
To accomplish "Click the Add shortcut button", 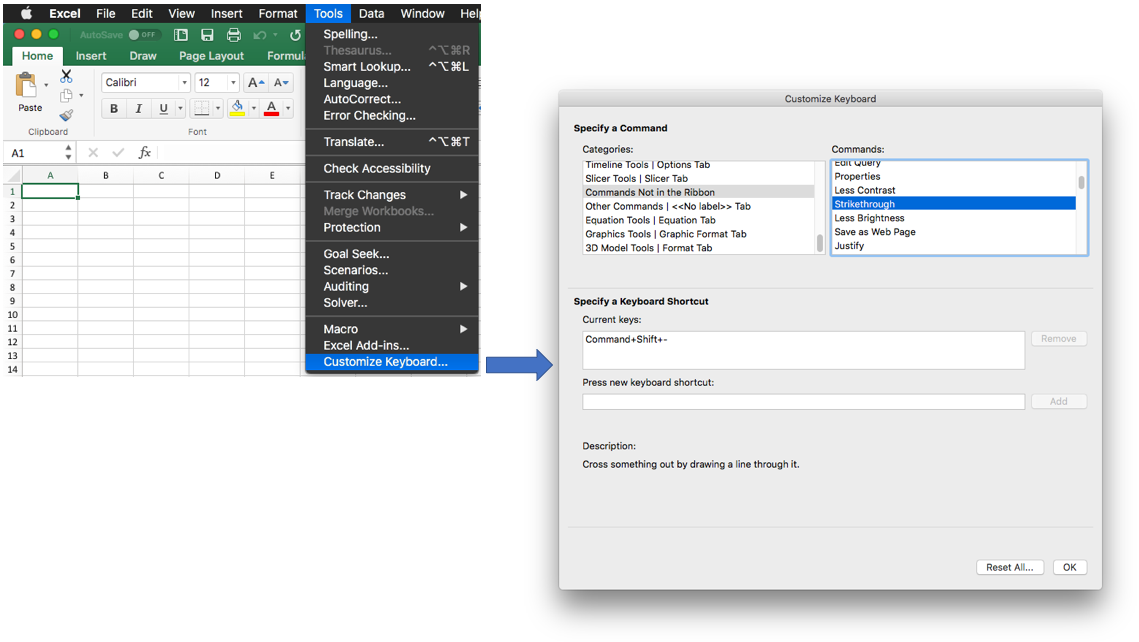I will (x=1058, y=402).
